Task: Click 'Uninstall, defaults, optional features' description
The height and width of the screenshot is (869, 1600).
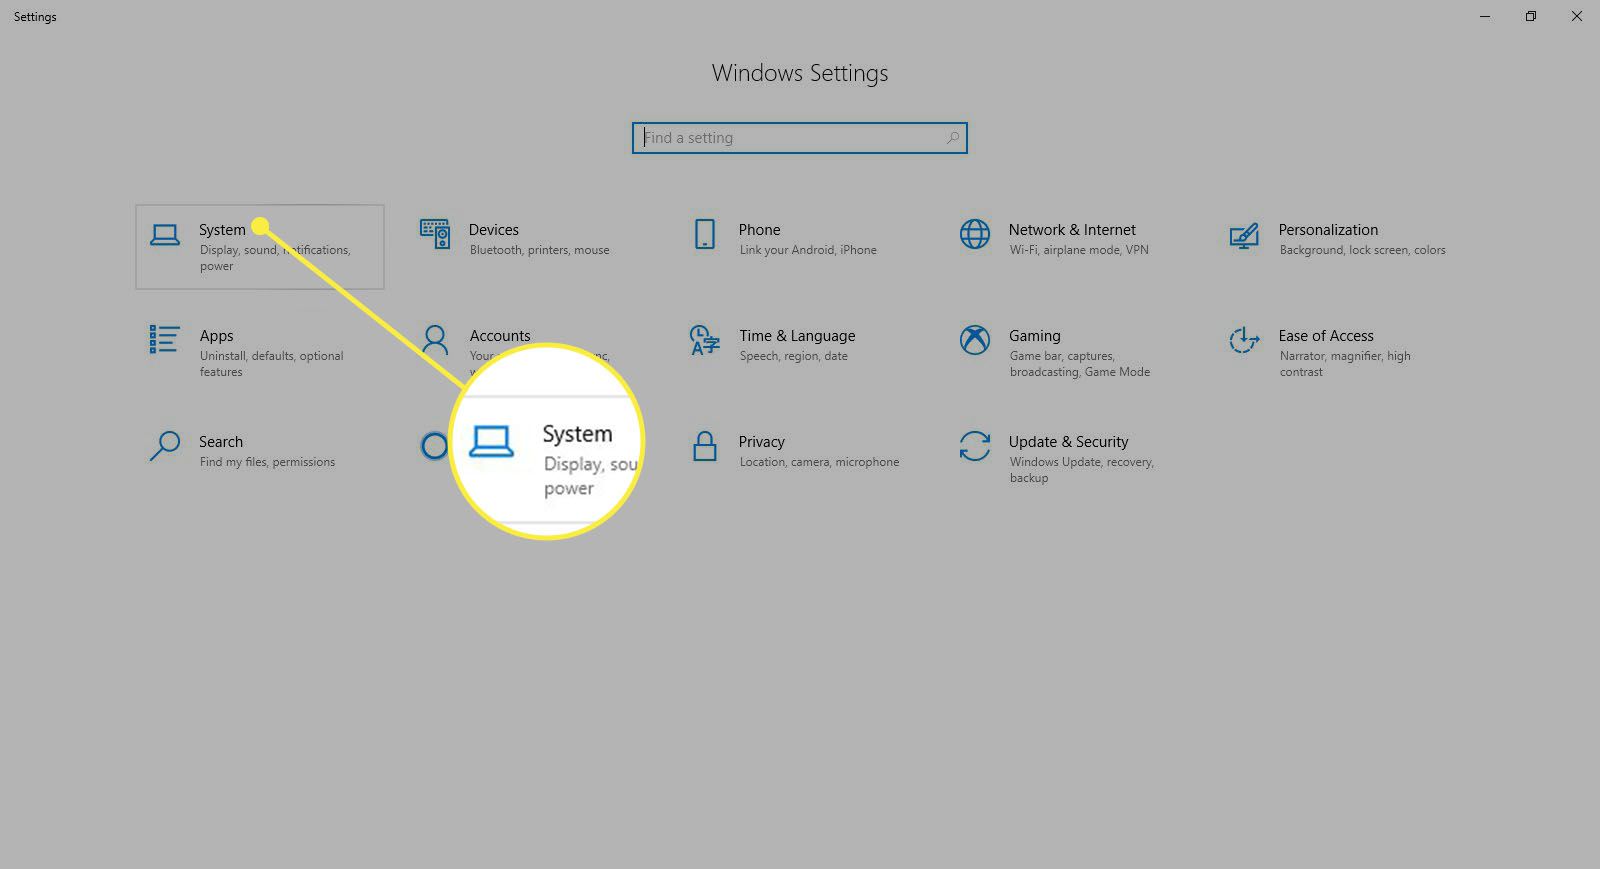Action: [x=271, y=364]
